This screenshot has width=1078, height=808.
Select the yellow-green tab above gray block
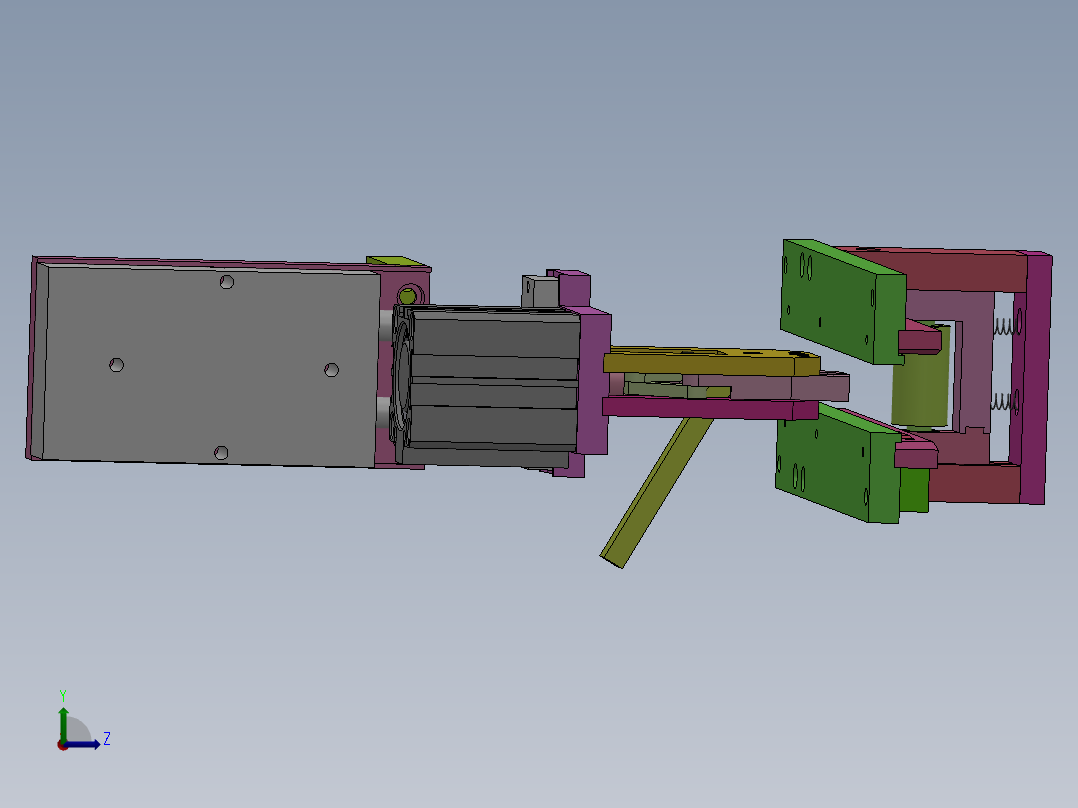(x=397, y=262)
